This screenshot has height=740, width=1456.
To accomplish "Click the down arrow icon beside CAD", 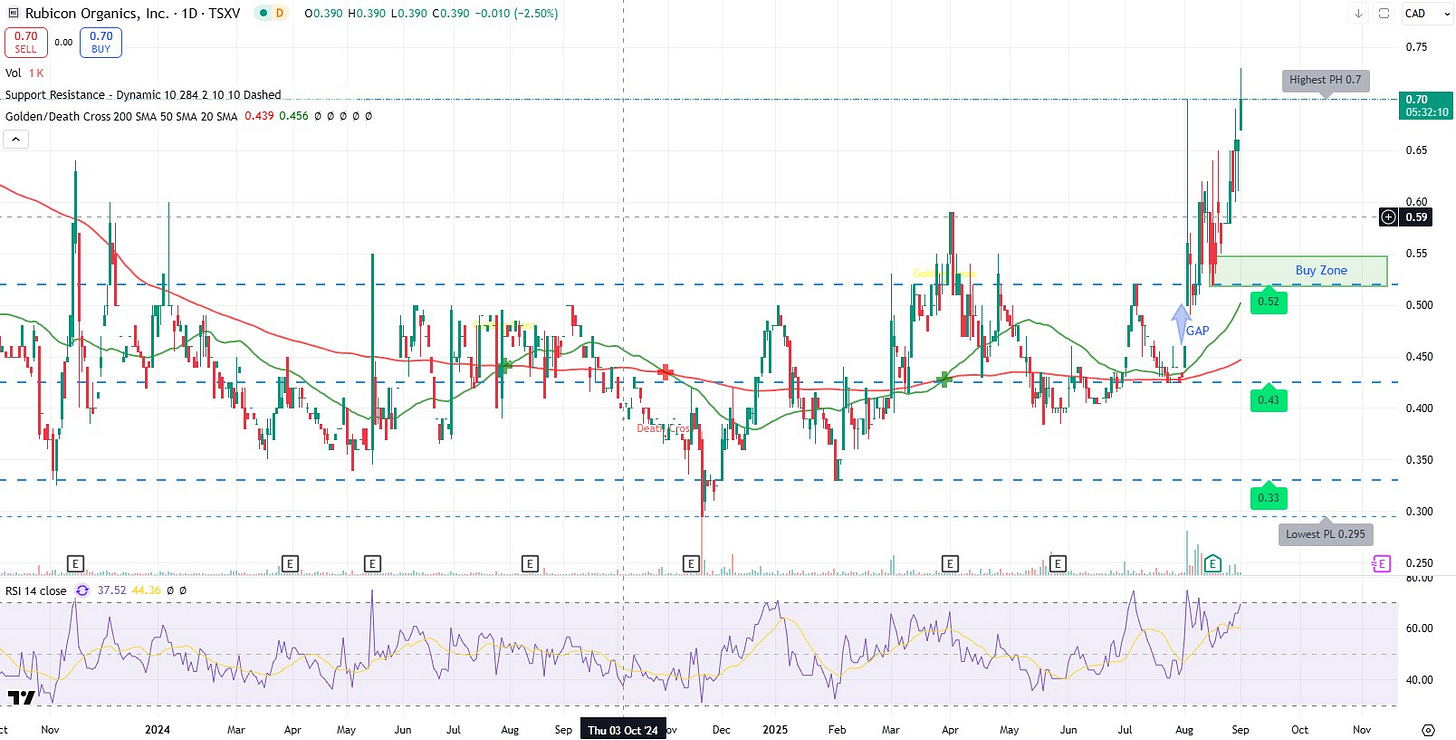I will click(x=1358, y=13).
